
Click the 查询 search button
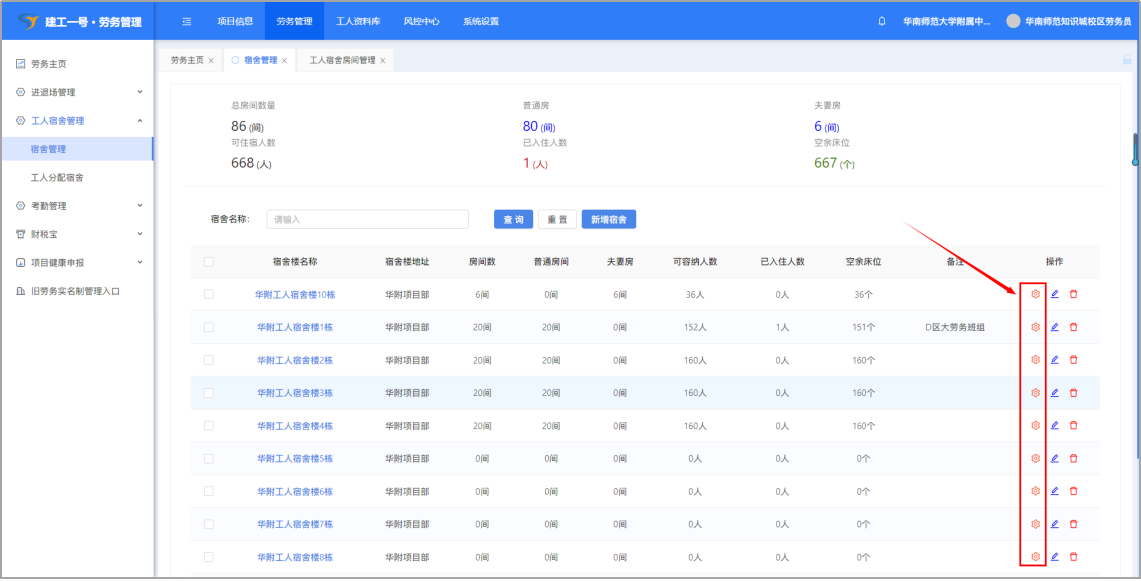pos(513,220)
